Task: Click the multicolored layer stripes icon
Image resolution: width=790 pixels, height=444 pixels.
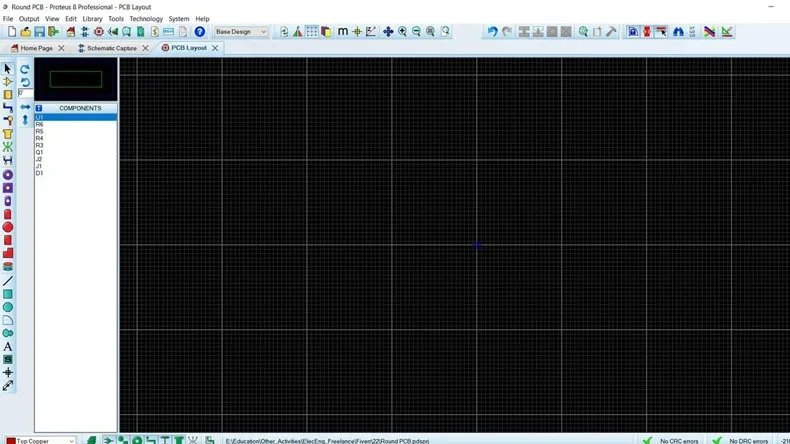Action: pyautogui.click(x=709, y=32)
